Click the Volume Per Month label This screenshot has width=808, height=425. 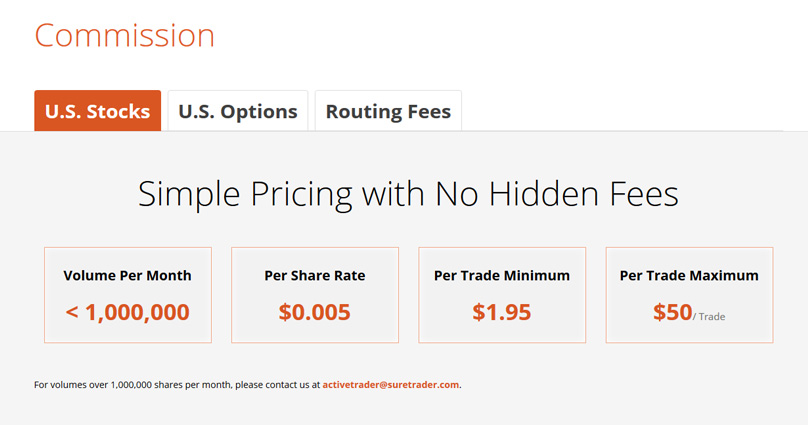127,275
